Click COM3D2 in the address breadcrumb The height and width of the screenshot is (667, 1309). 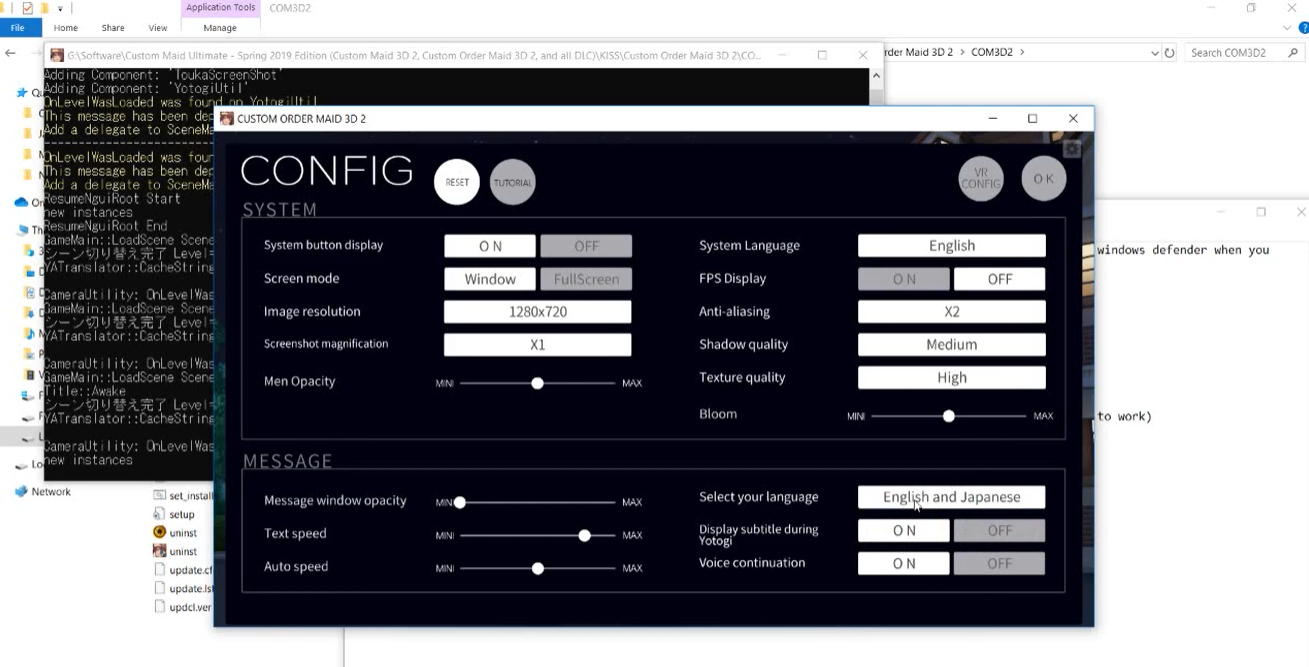tap(991, 52)
